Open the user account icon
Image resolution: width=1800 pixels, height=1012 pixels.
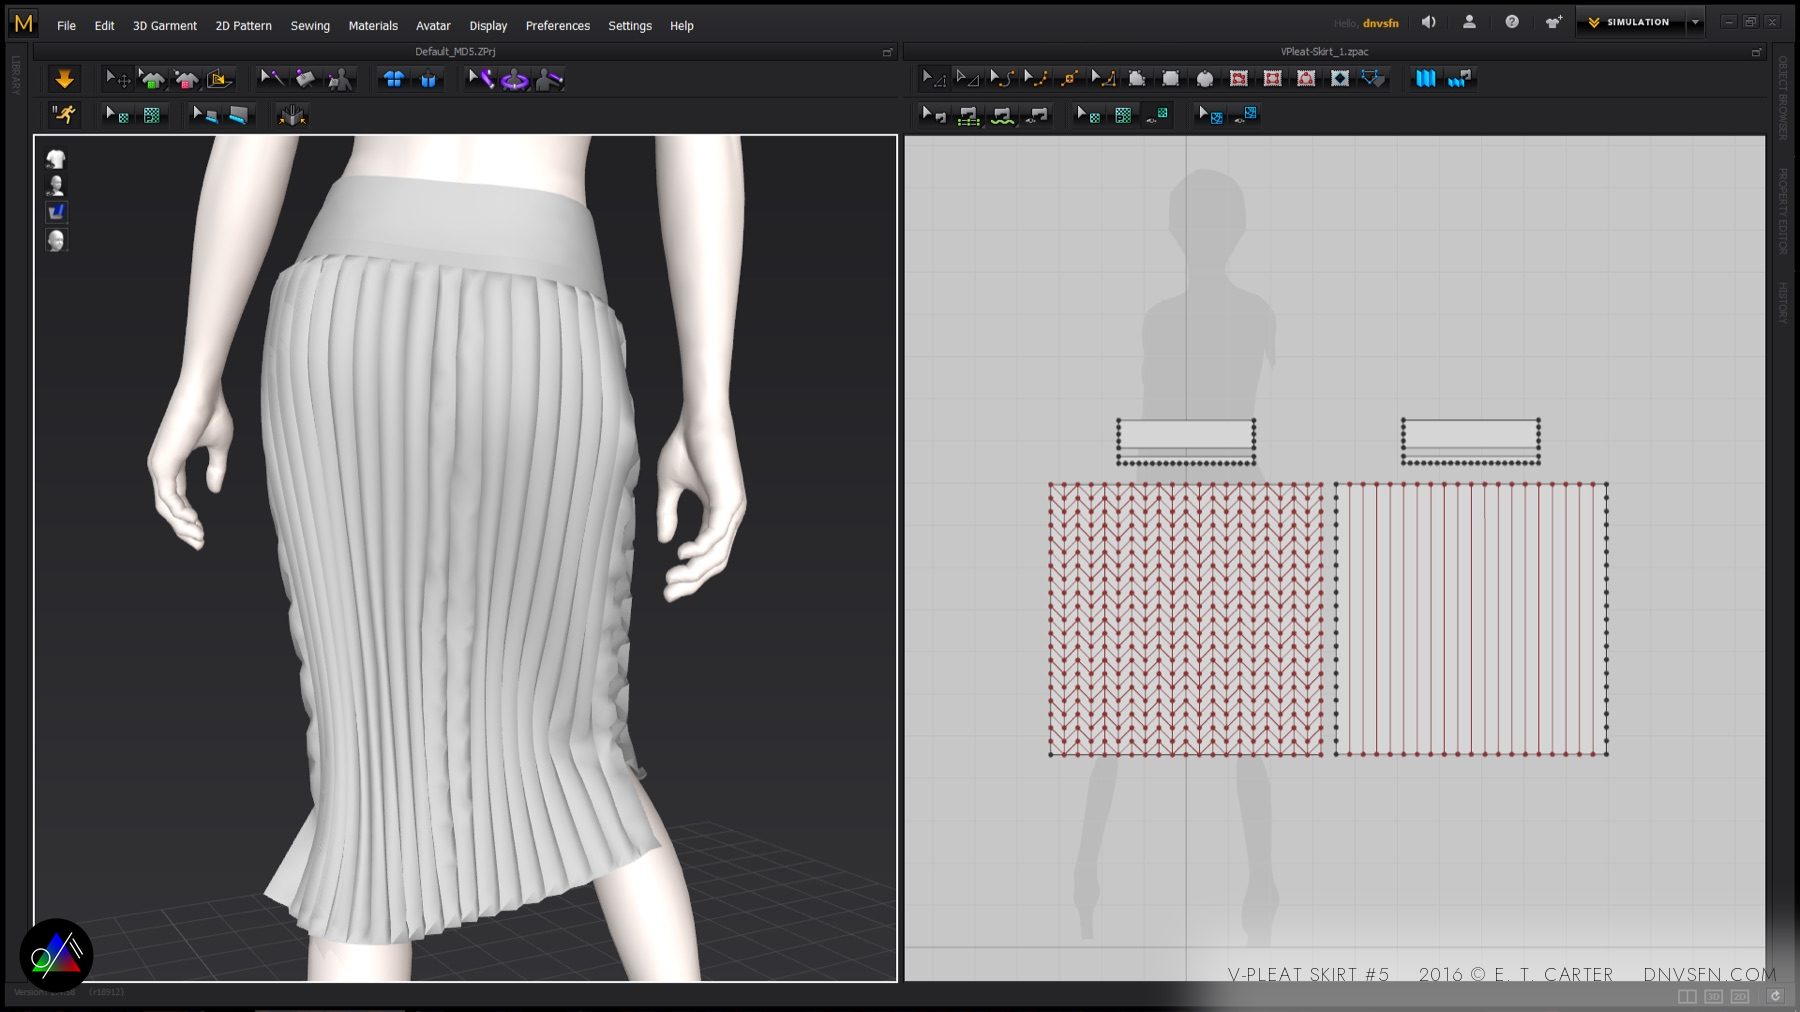1469,22
